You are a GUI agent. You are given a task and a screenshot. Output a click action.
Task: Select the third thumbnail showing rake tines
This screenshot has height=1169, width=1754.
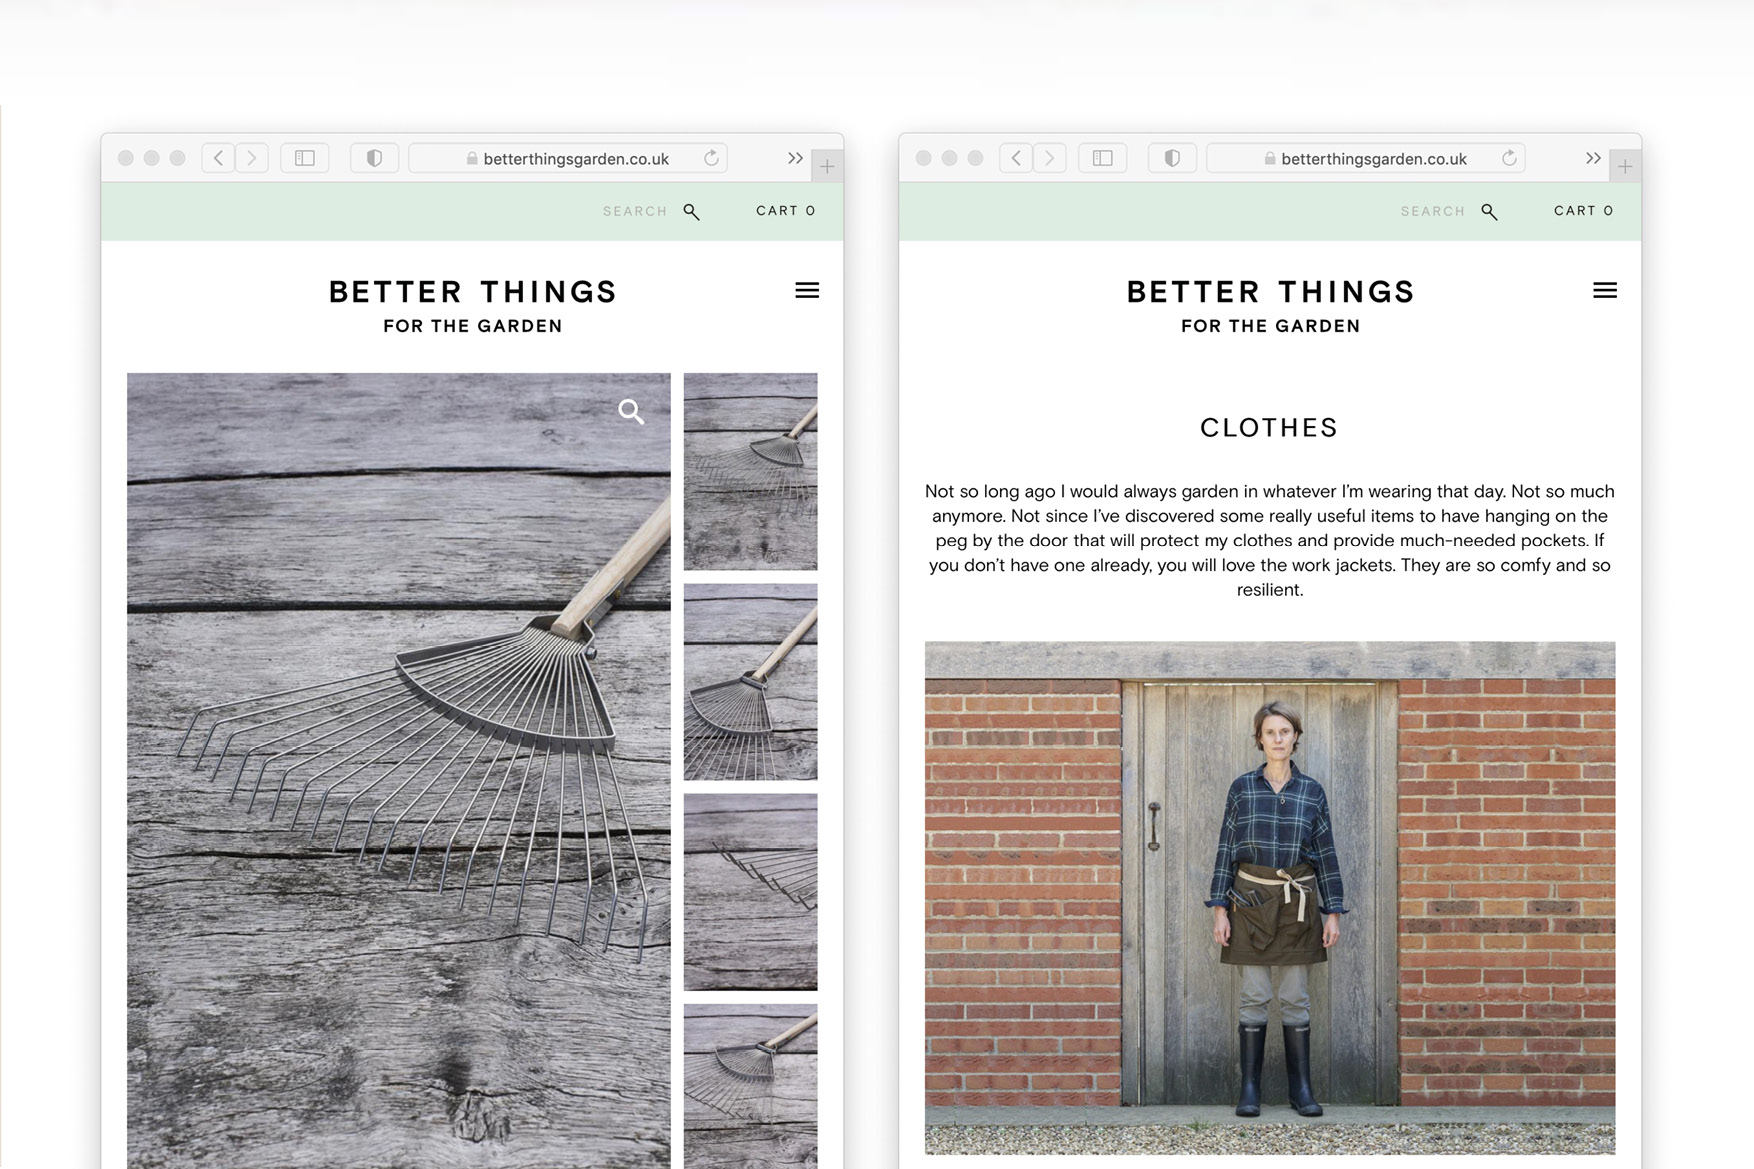click(x=750, y=892)
